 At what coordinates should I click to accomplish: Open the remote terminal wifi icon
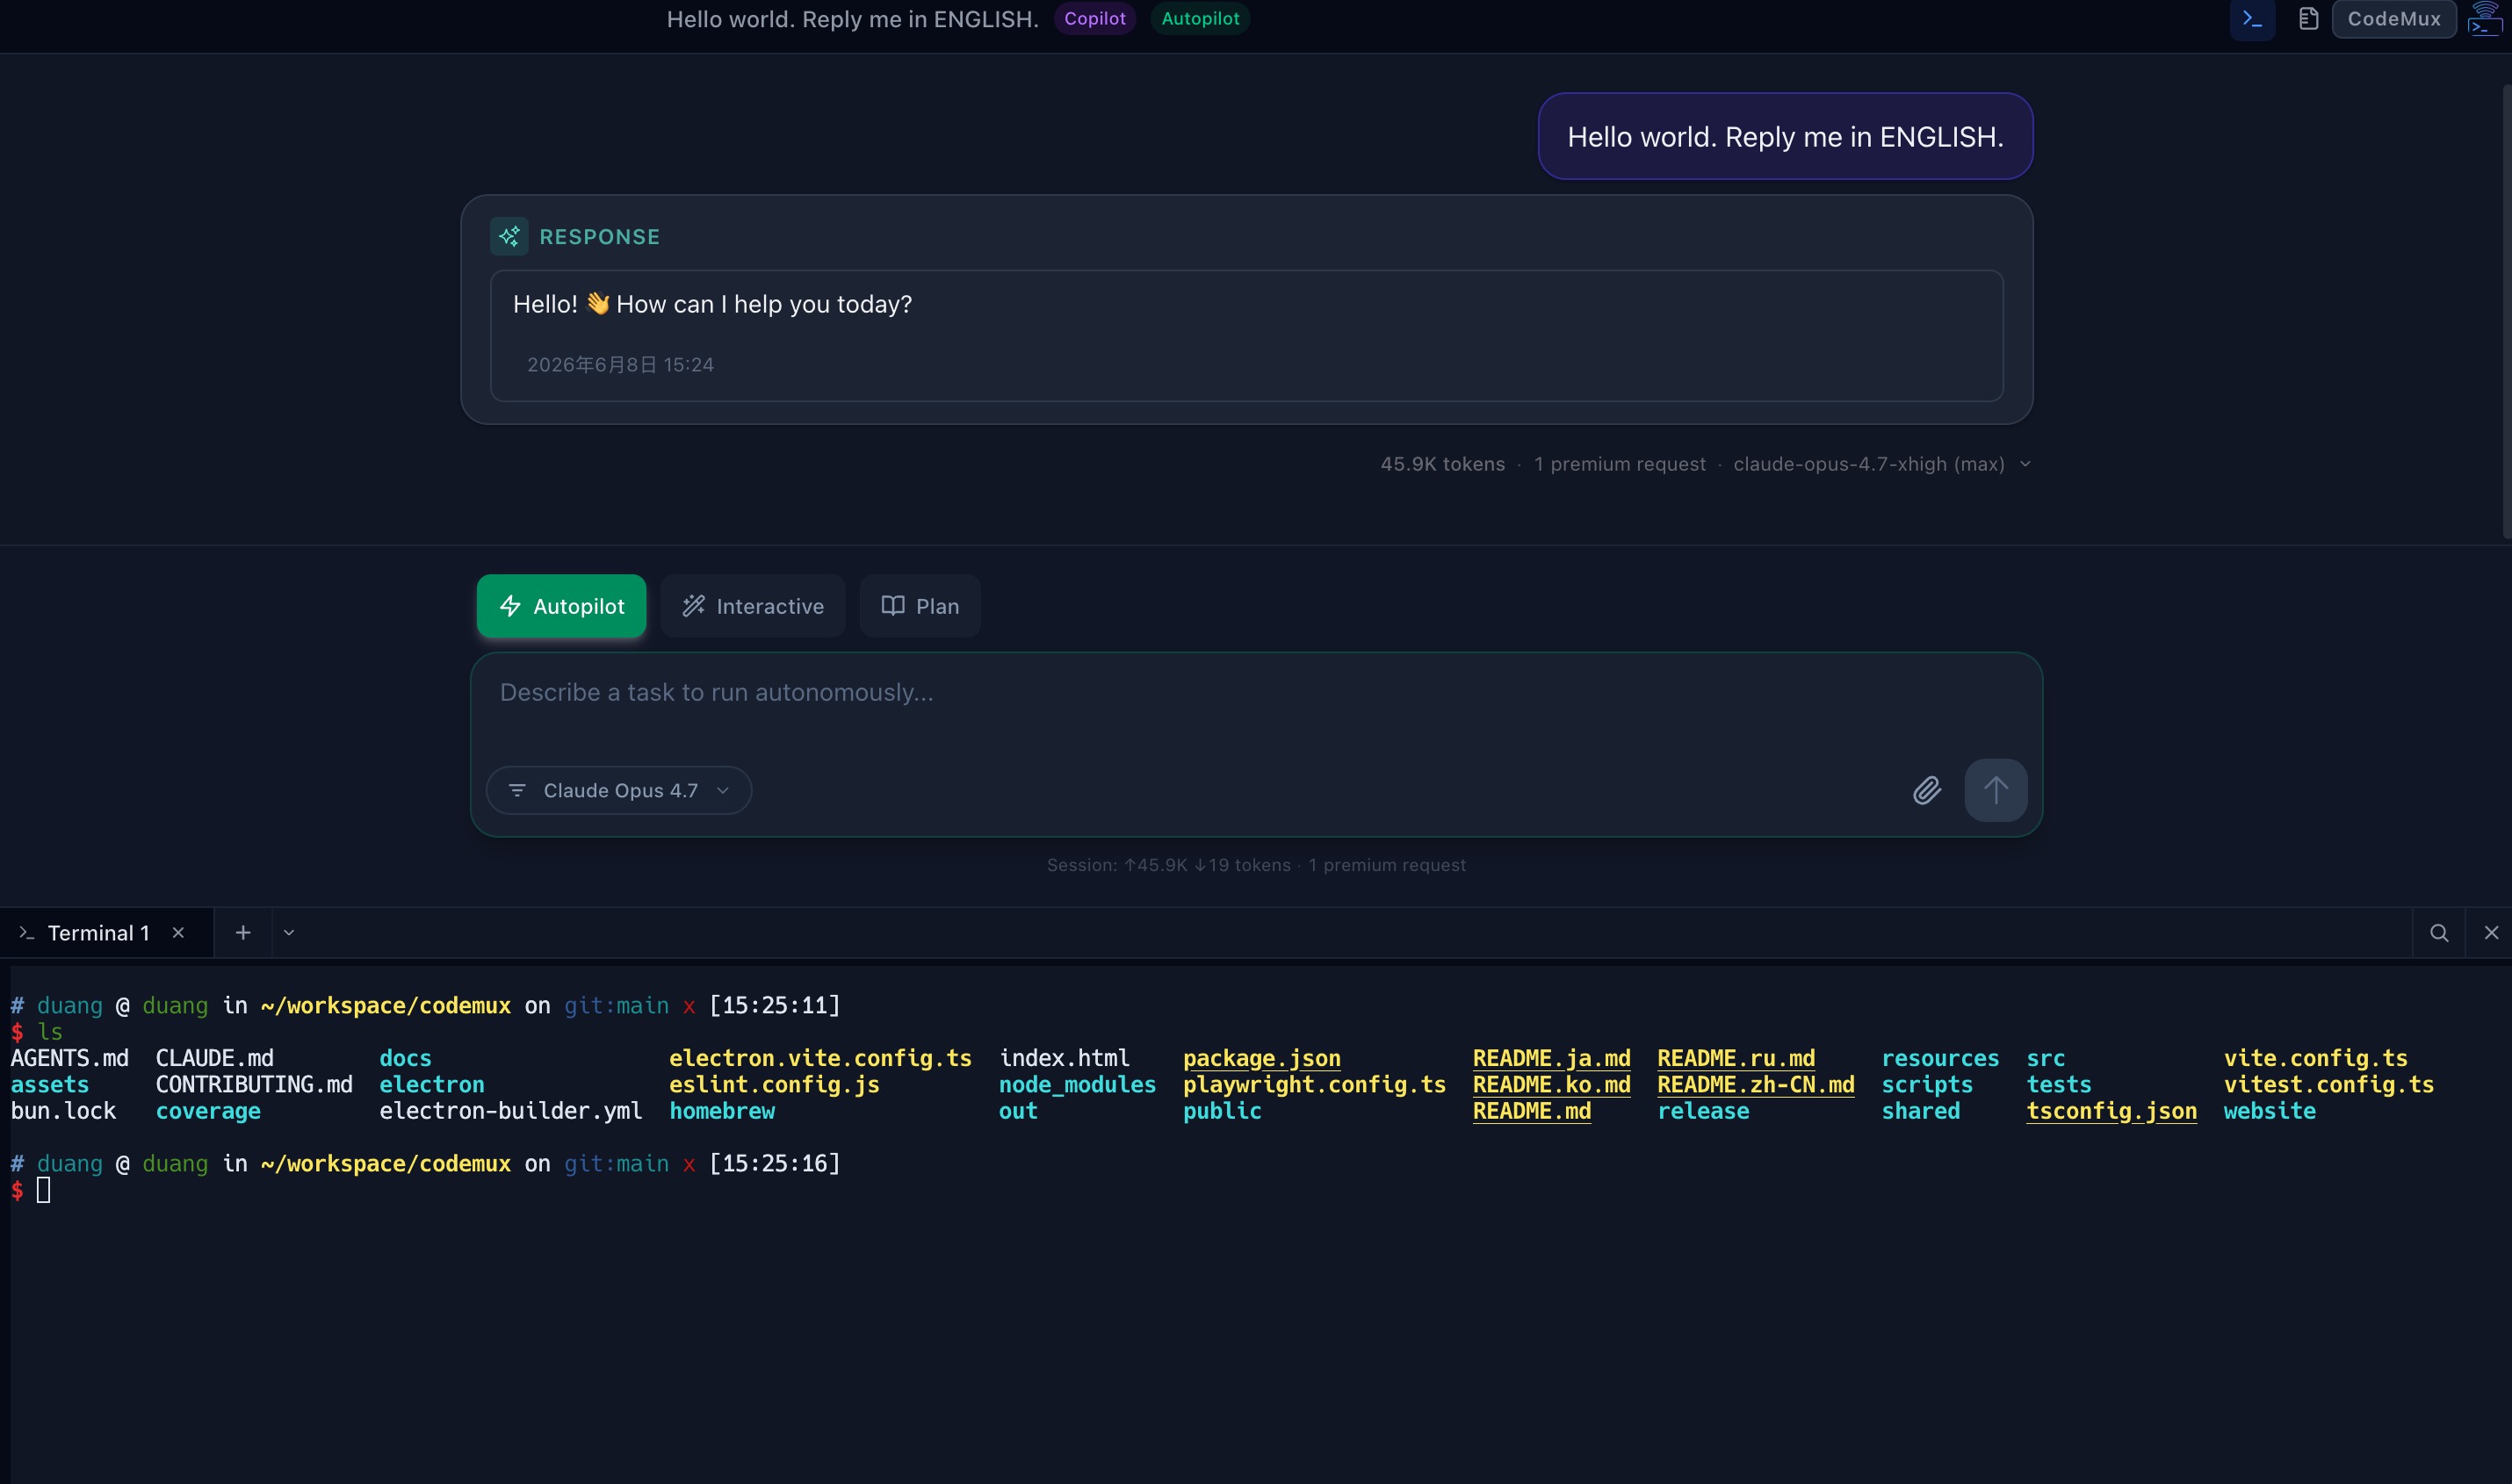[2486, 19]
